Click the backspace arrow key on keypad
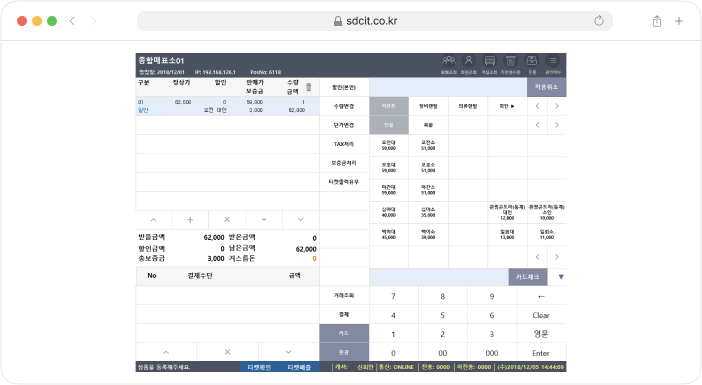Screen dimensions: 702x385 [541, 296]
